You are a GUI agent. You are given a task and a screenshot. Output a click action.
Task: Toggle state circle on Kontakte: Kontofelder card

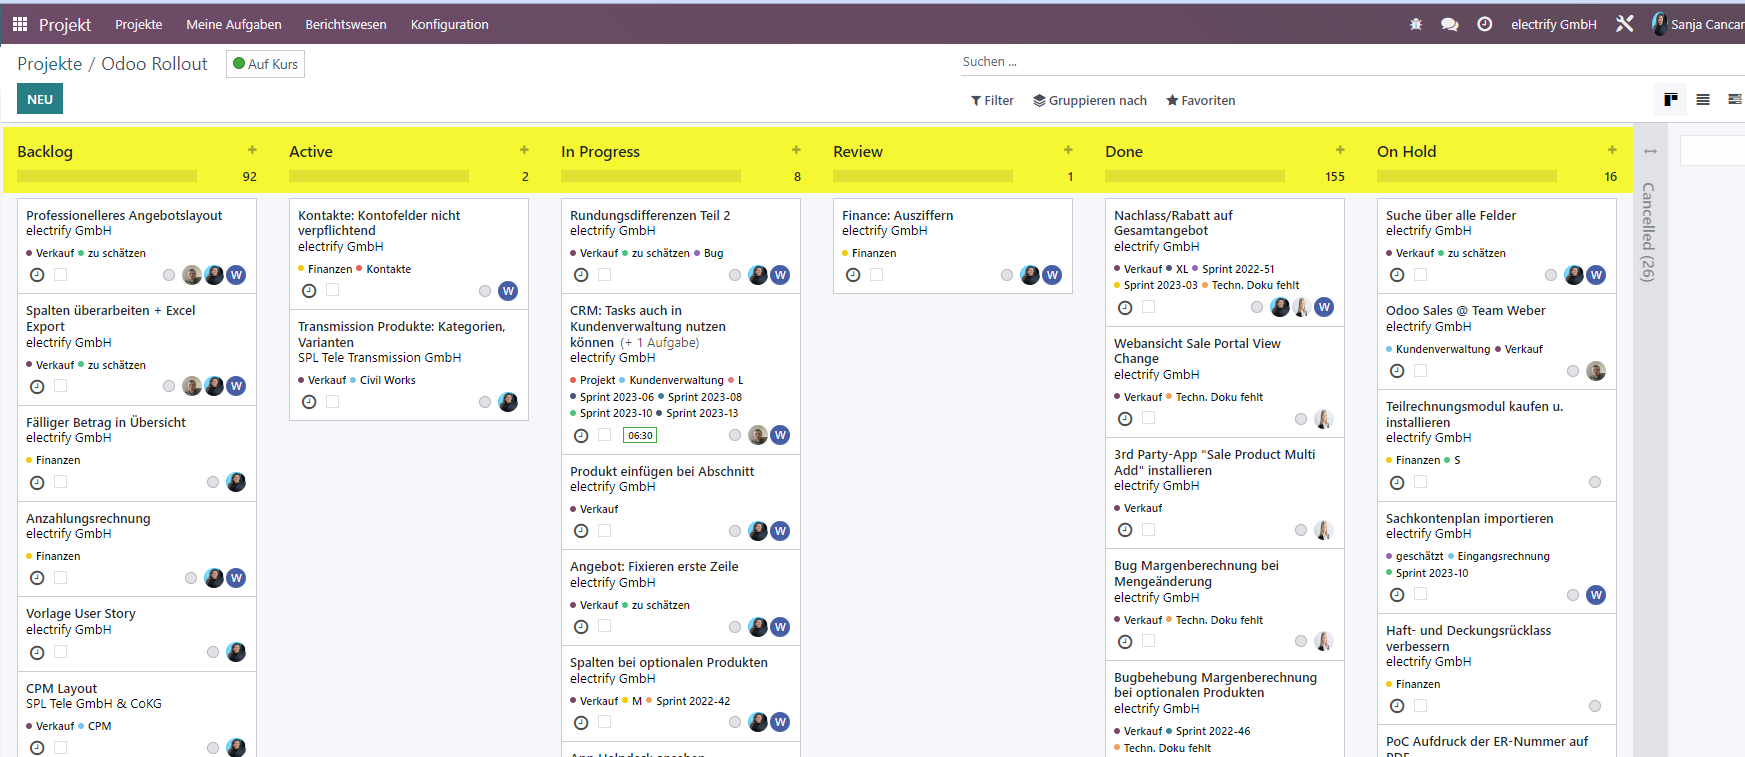[485, 291]
